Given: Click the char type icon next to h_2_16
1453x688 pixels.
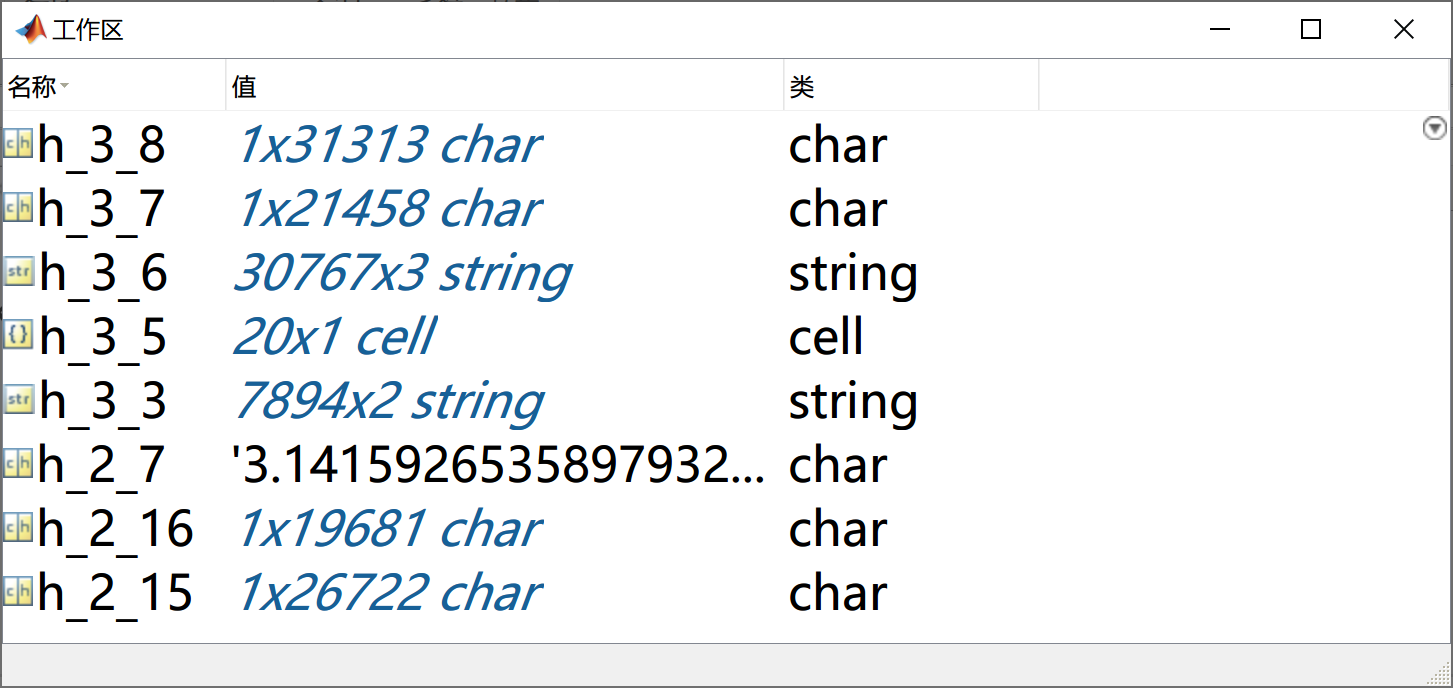Looking at the screenshot, I should pyautogui.click(x=16, y=528).
